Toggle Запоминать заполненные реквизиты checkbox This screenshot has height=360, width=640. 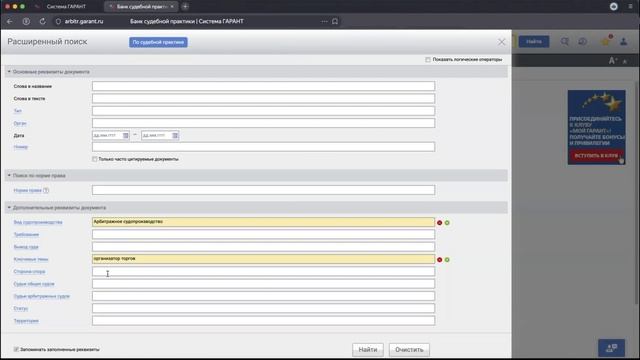tap(16, 349)
